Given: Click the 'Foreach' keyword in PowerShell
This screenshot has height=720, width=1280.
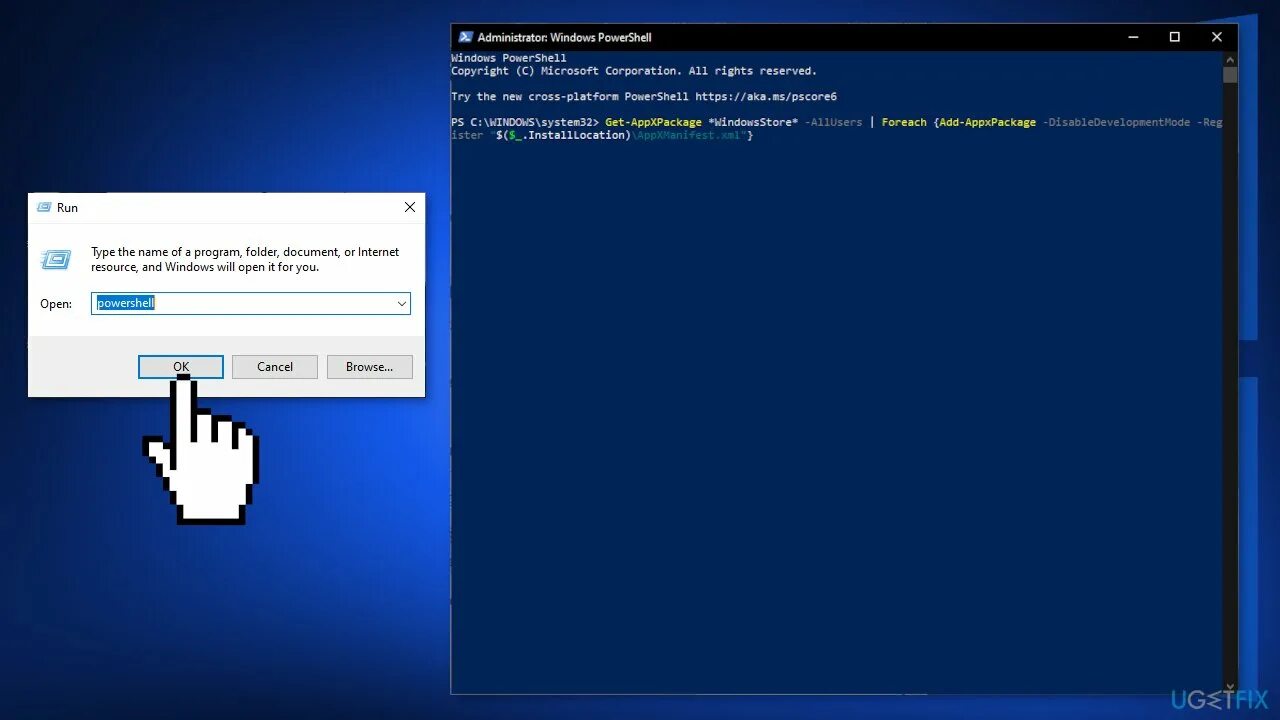Looking at the screenshot, I should click(904, 122).
